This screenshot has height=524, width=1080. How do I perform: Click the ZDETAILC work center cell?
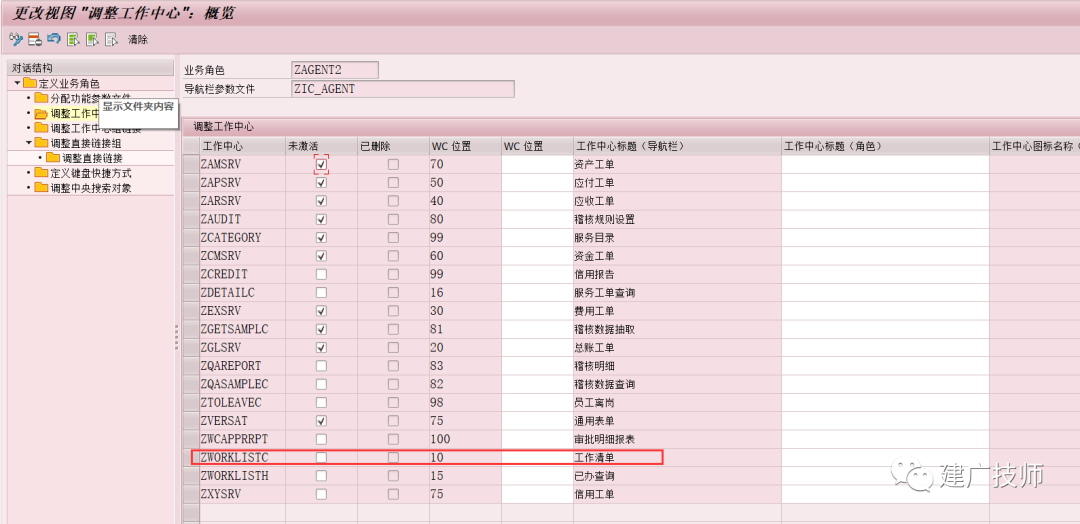point(242,293)
